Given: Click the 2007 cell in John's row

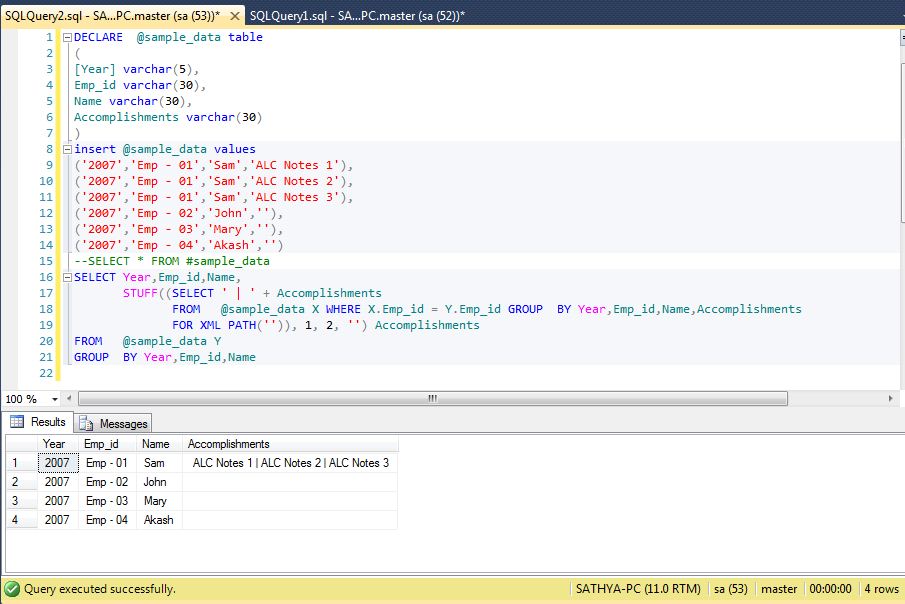Looking at the screenshot, I should click(58, 482).
